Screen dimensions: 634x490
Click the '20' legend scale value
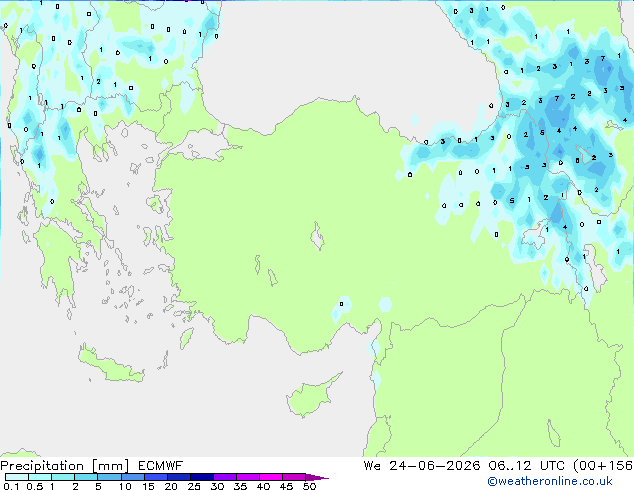click(x=171, y=486)
